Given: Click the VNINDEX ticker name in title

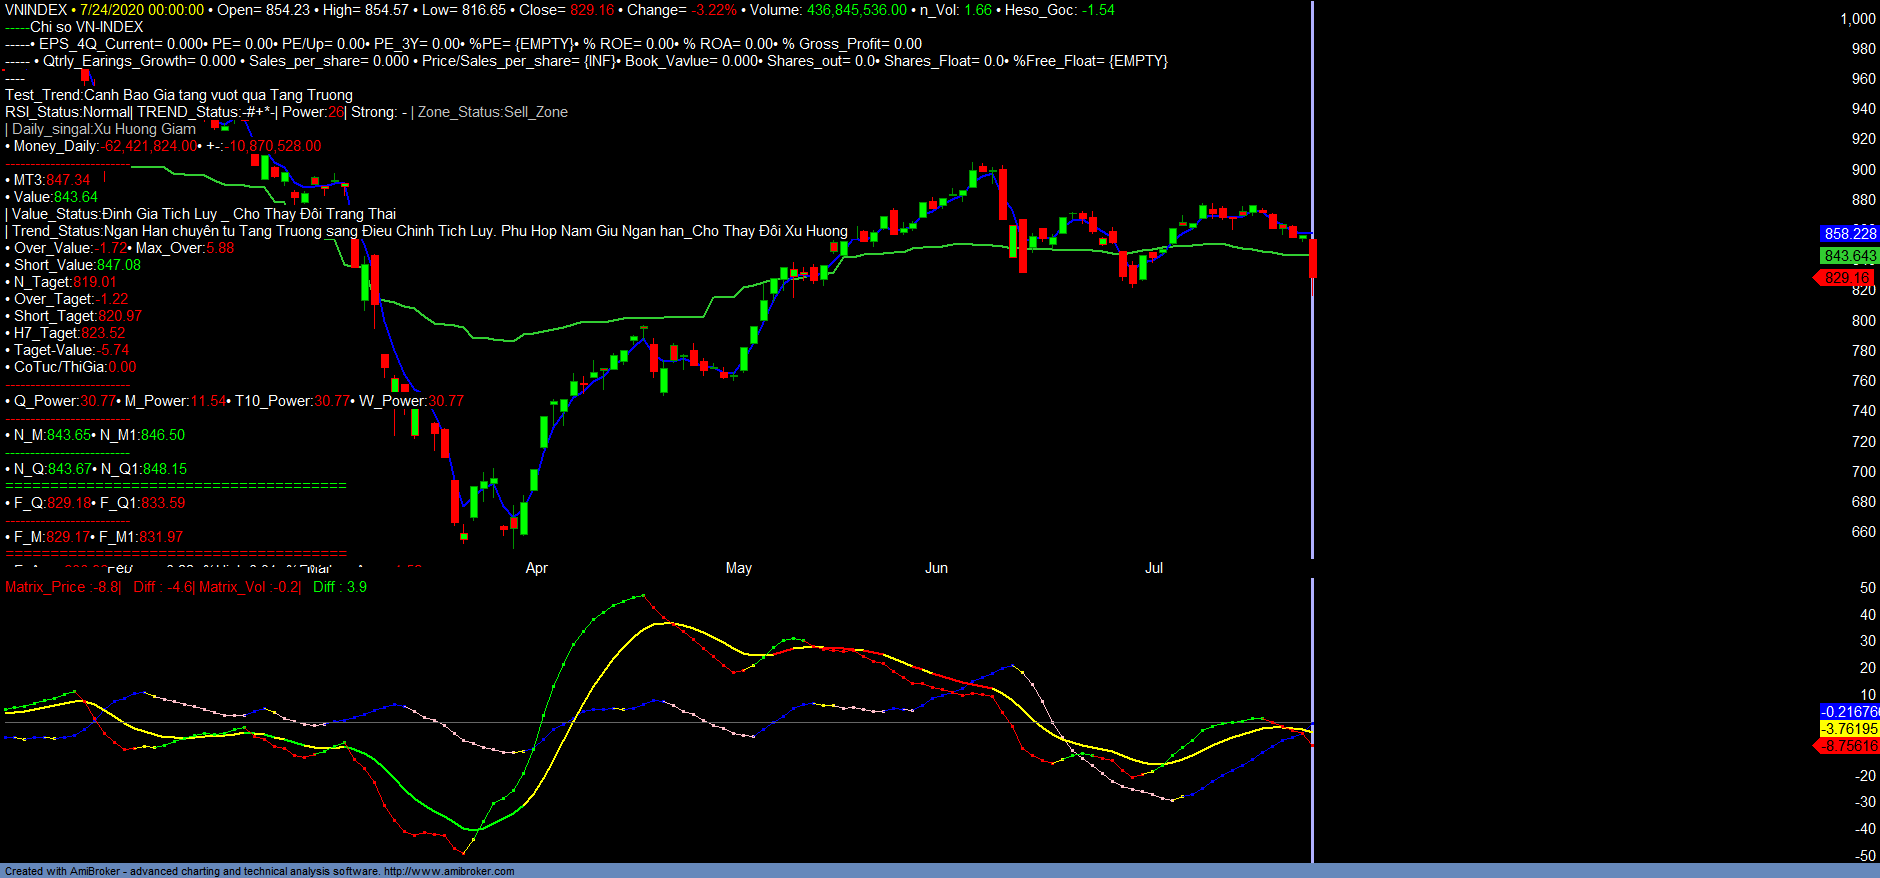Looking at the screenshot, I should (x=35, y=10).
